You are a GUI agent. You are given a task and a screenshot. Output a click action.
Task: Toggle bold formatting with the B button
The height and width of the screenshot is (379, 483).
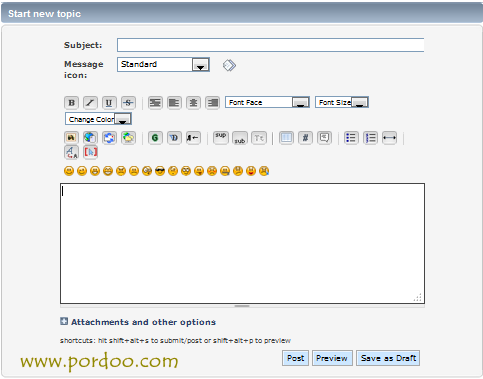pos(71,103)
